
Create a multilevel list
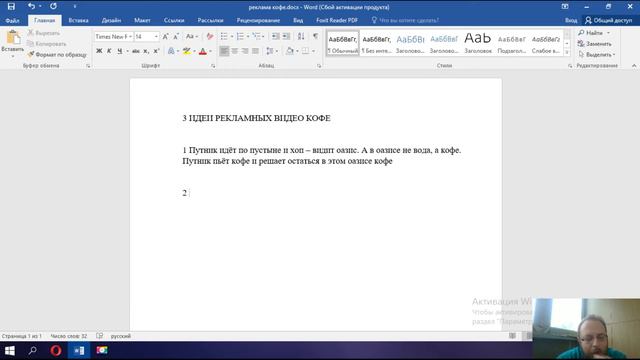tap(256, 37)
